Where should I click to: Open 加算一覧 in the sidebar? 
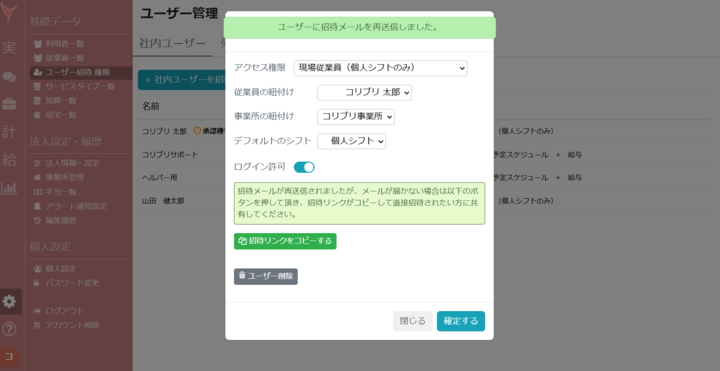click(x=55, y=101)
